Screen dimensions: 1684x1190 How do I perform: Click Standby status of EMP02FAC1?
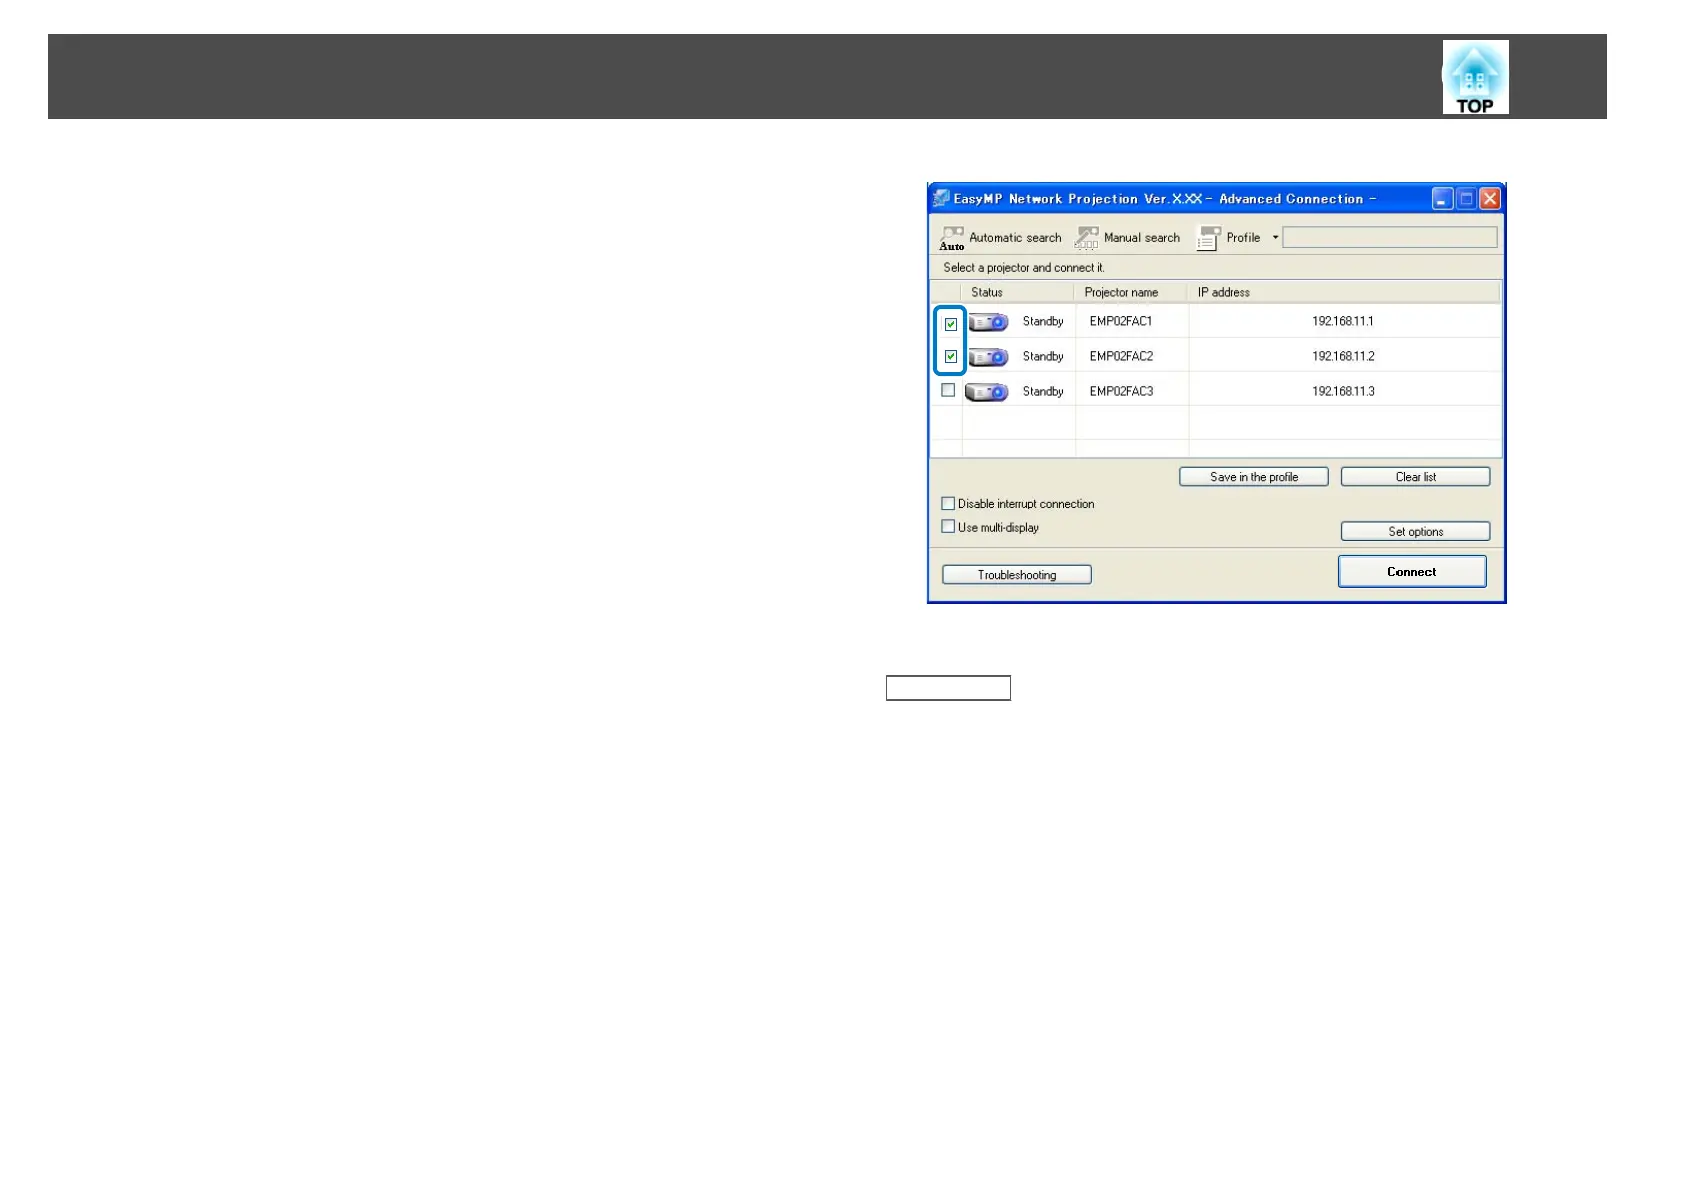(x=1043, y=321)
